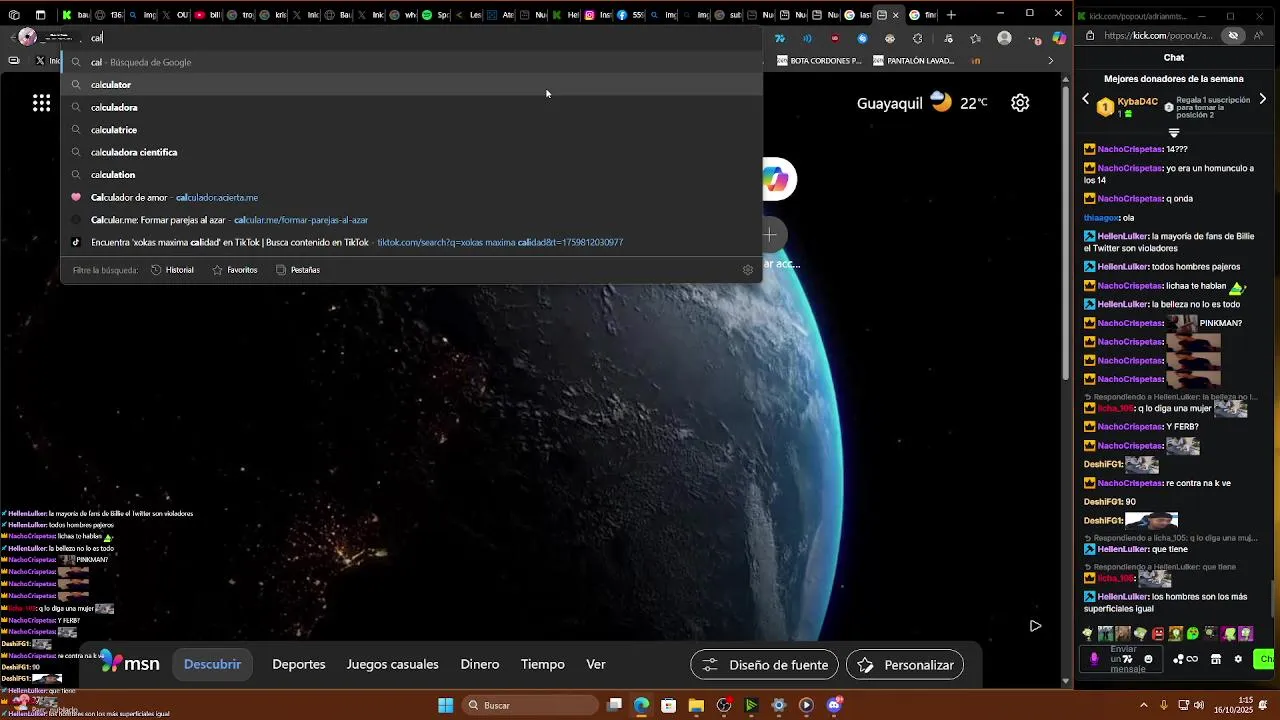Open the Extensions puzzle icon in Edge
Screen dimensions: 1280x720
(x=917, y=38)
